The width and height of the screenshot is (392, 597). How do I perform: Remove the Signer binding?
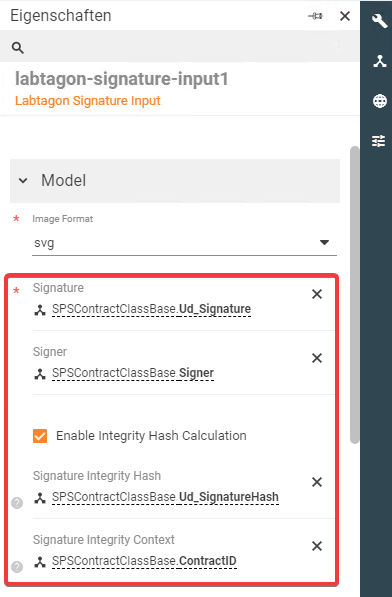click(x=317, y=358)
